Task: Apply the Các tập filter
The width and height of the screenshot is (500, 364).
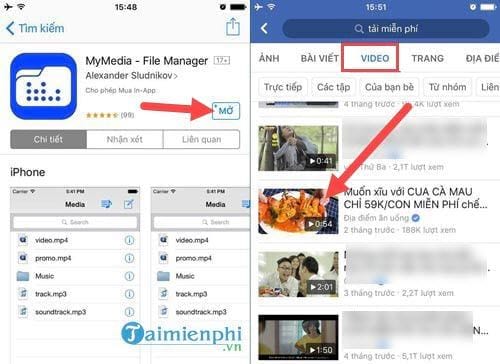Action: tap(334, 87)
